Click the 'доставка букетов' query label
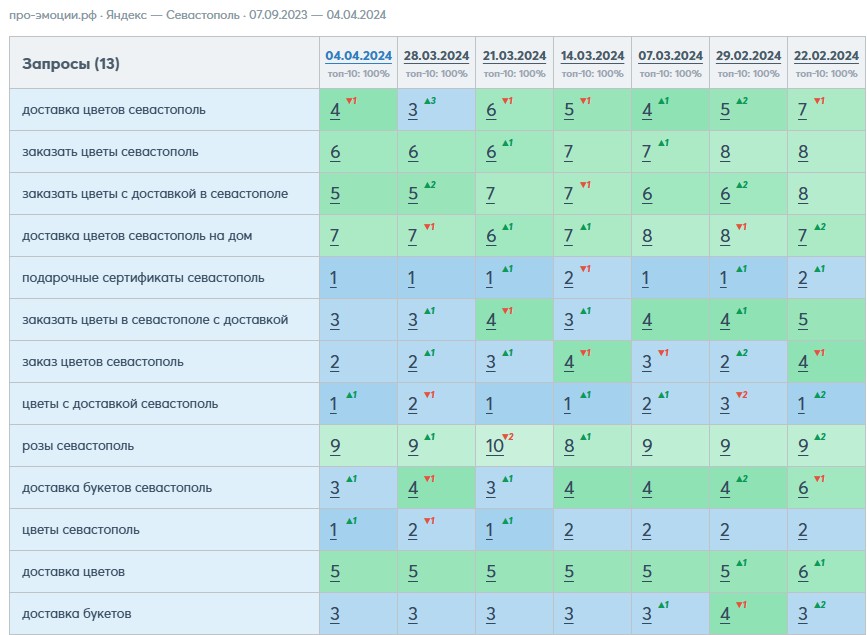This screenshot has width=867, height=635. (77, 614)
